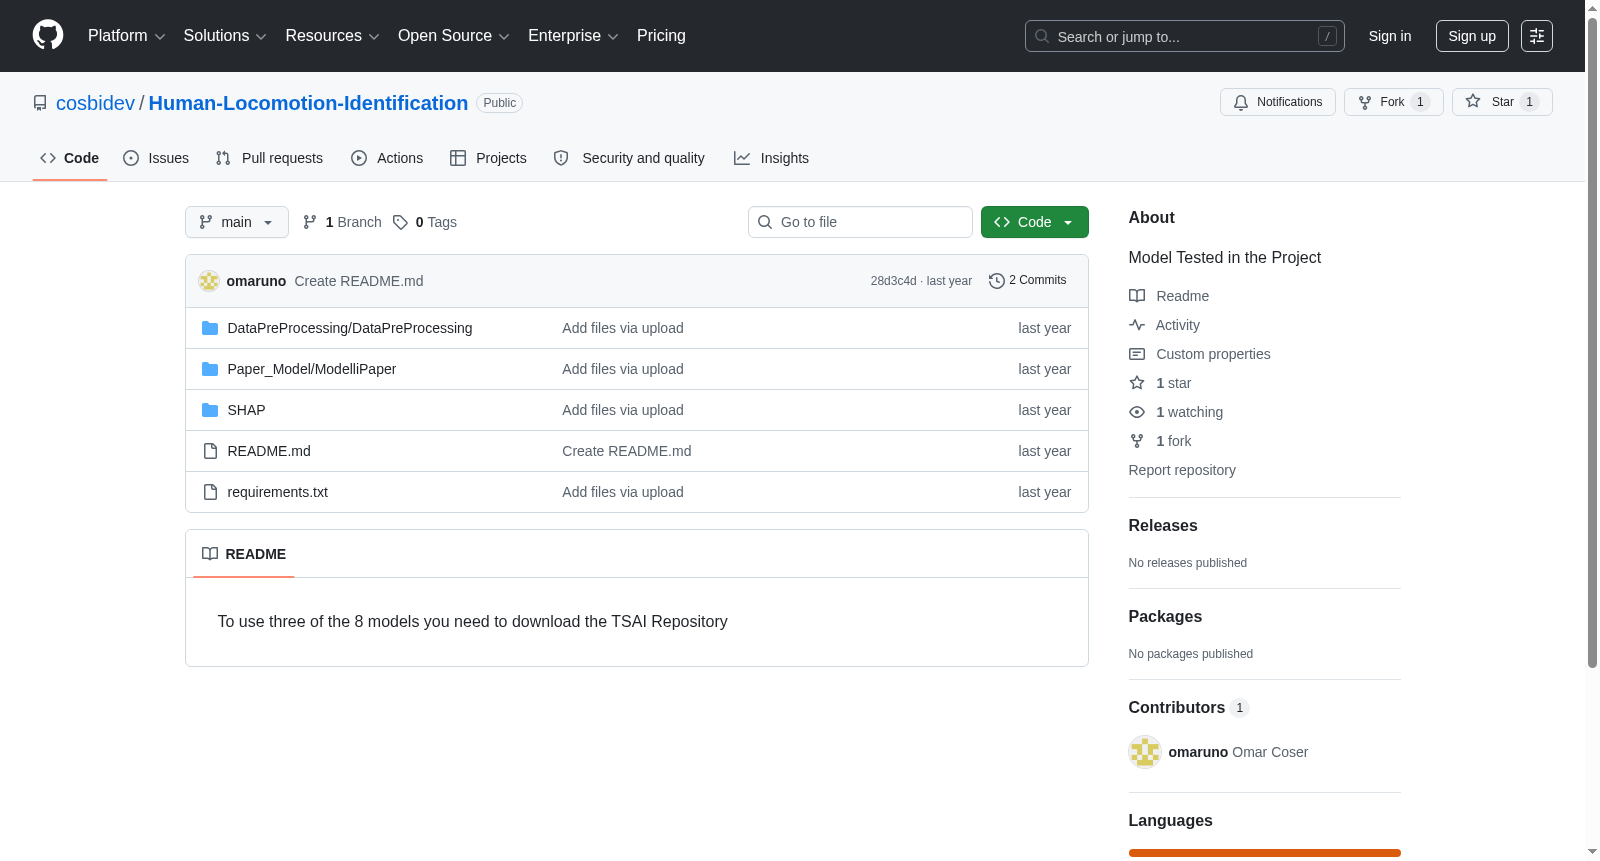This screenshot has width=1600, height=861.
Task: Open the GitHub homepage logo
Action: click(x=48, y=35)
